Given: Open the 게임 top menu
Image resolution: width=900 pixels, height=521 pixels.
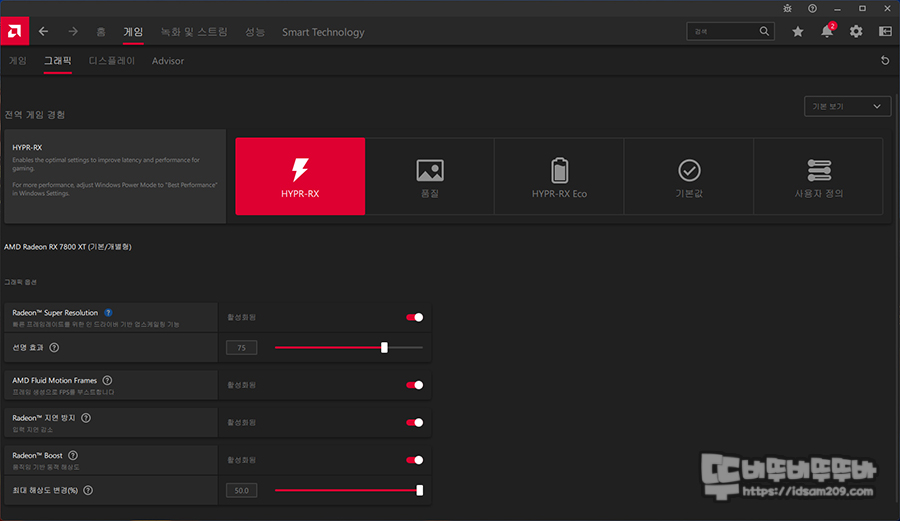Looking at the screenshot, I should [x=133, y=32].
